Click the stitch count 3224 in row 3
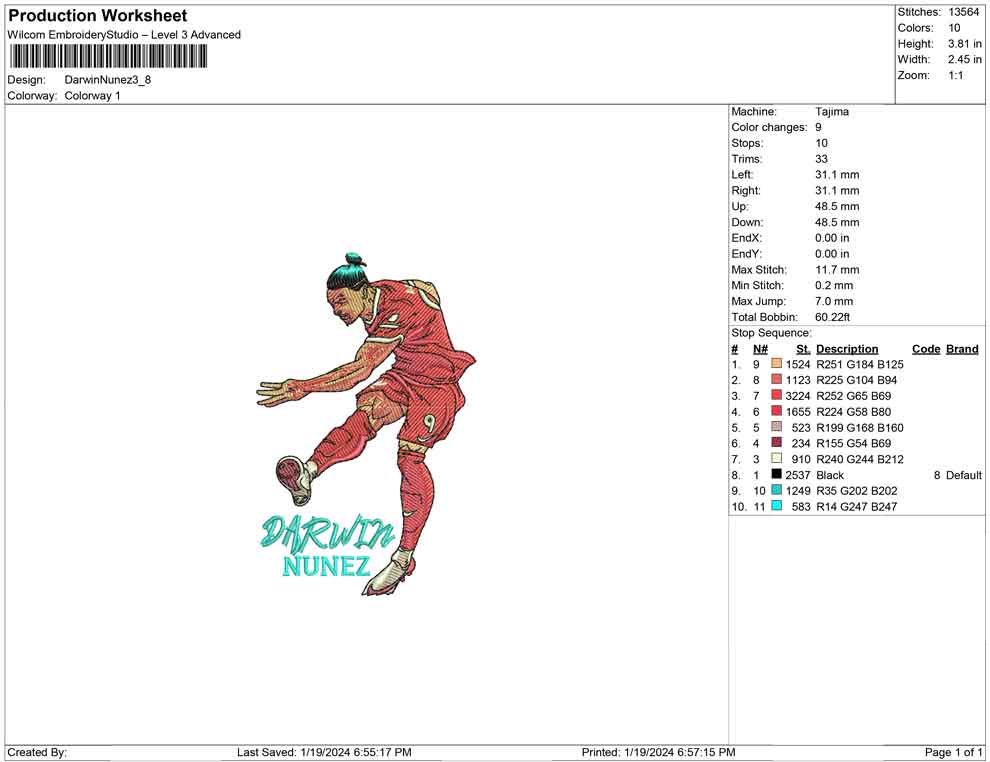The height and width of the screenshot is (762, 990). click(x=797, y=396)
